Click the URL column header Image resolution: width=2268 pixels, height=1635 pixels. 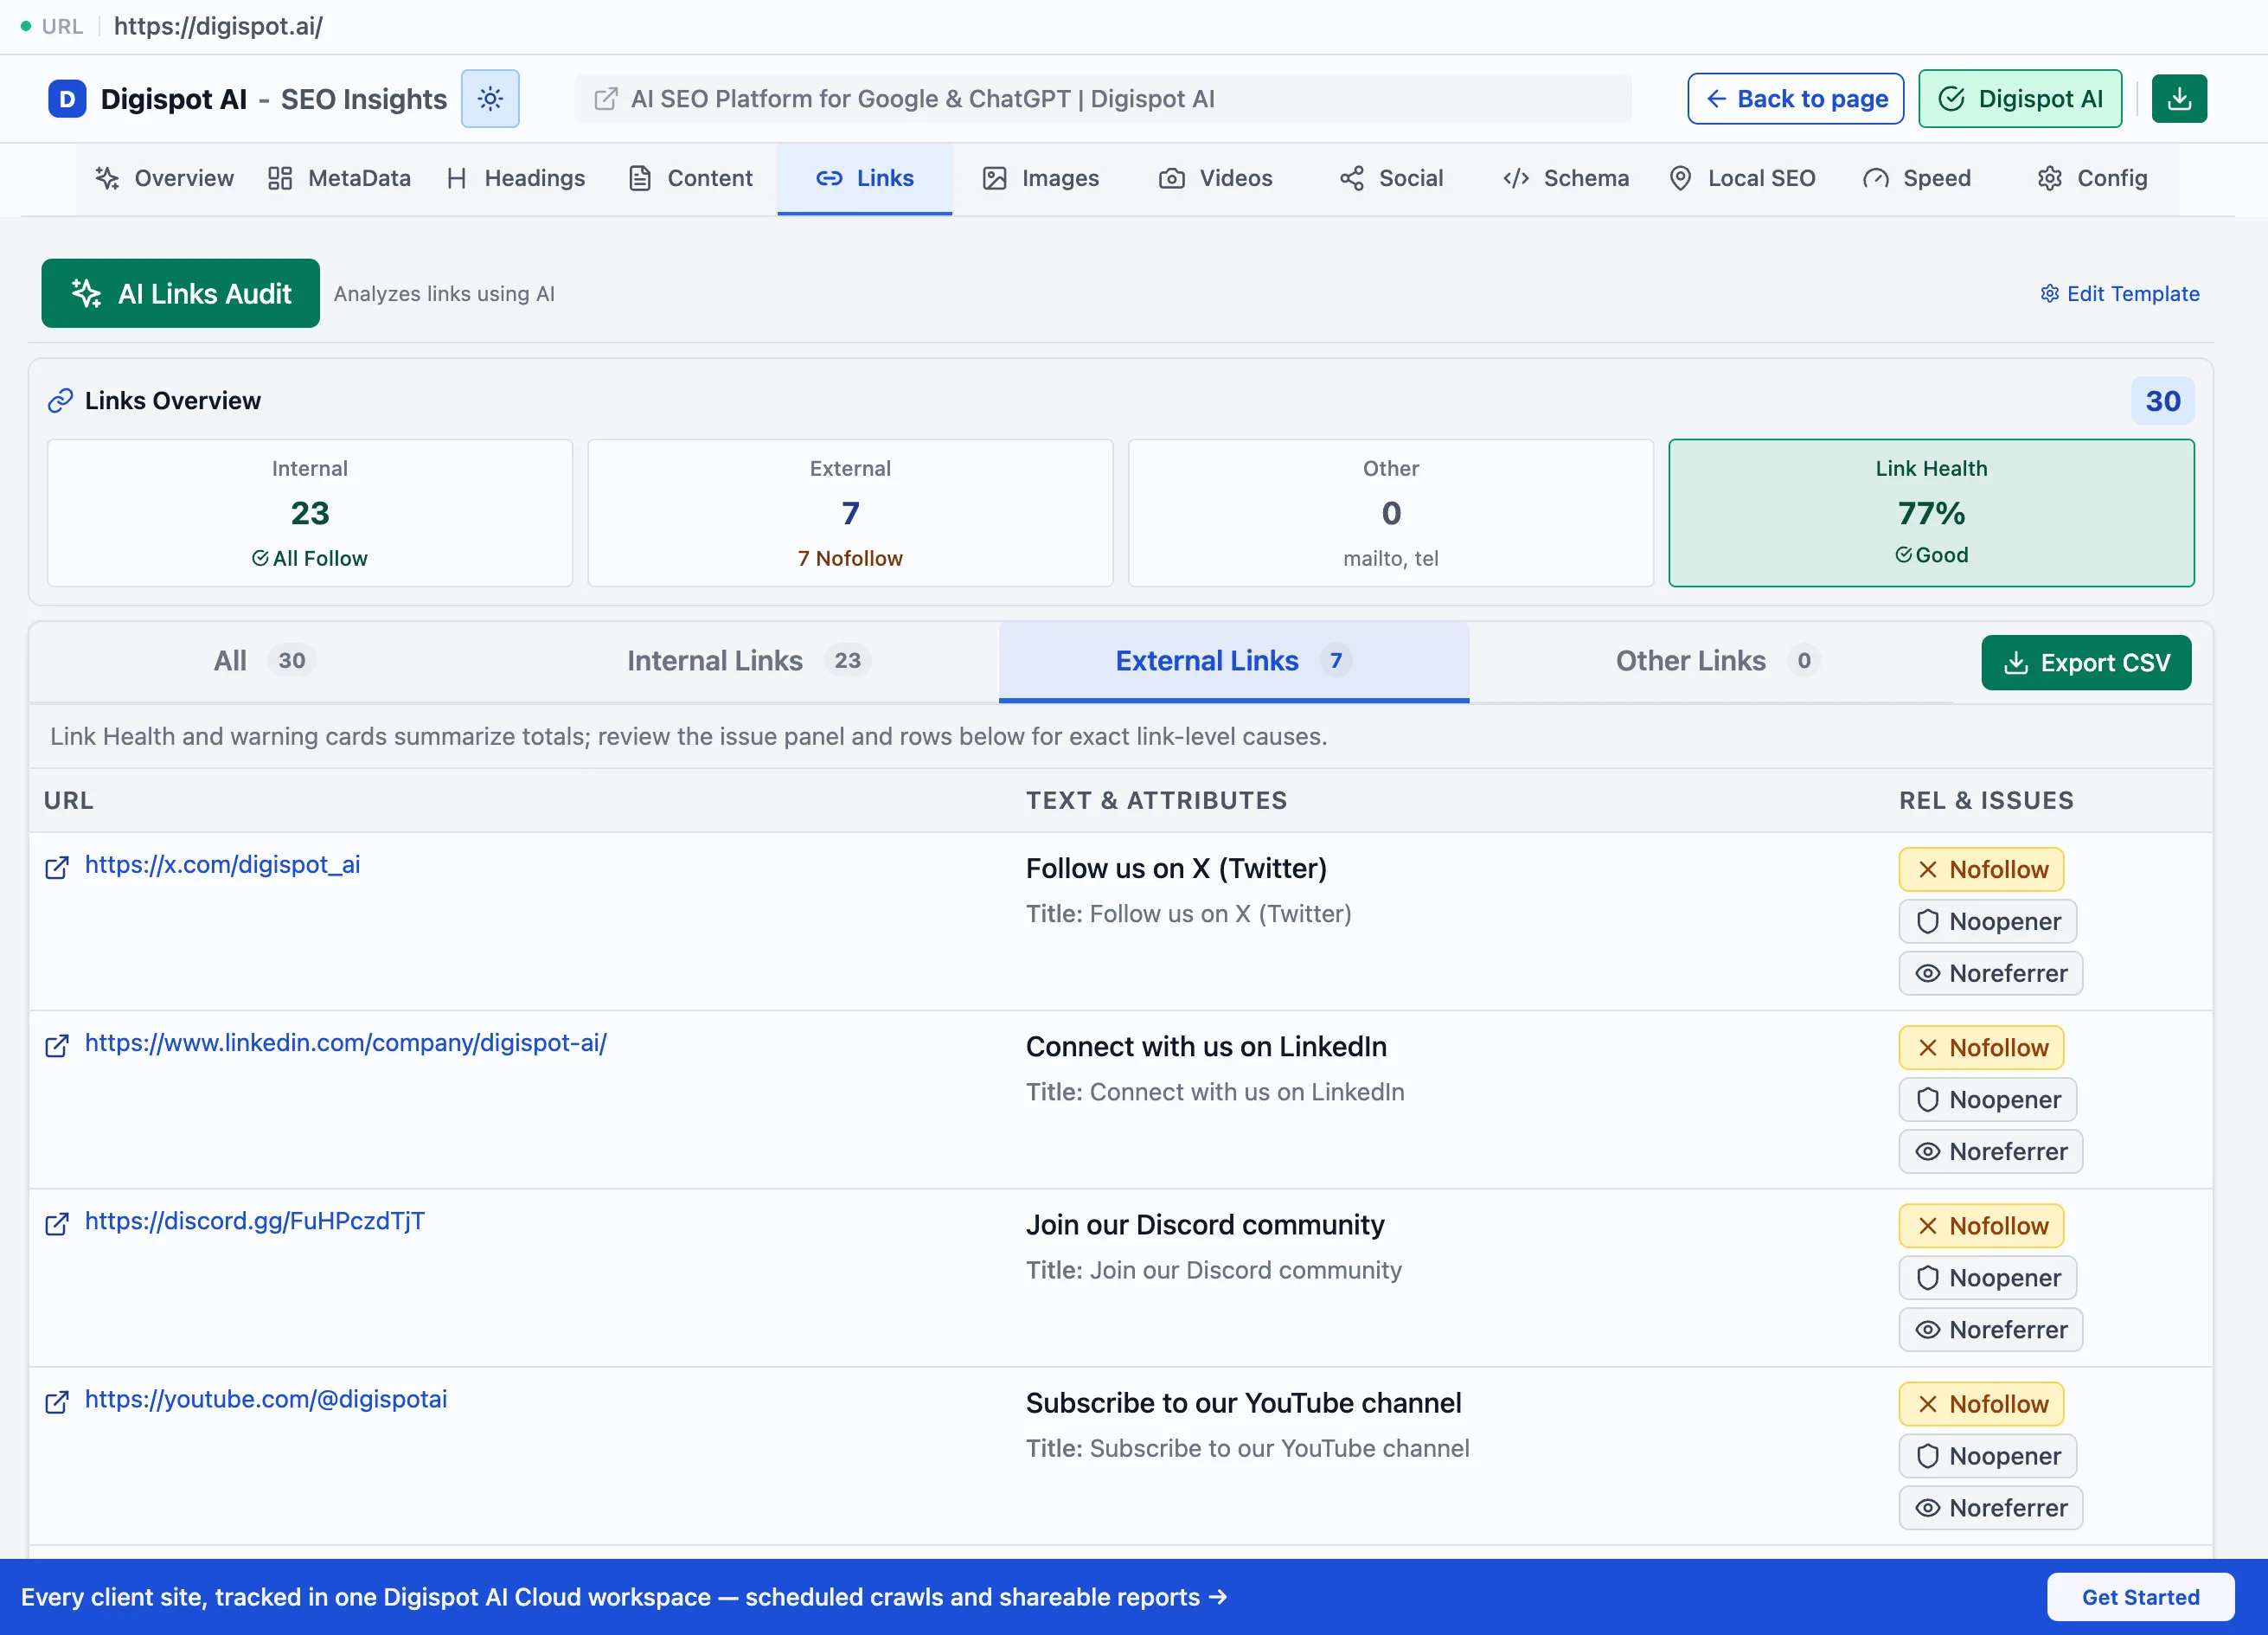point(69,800)
